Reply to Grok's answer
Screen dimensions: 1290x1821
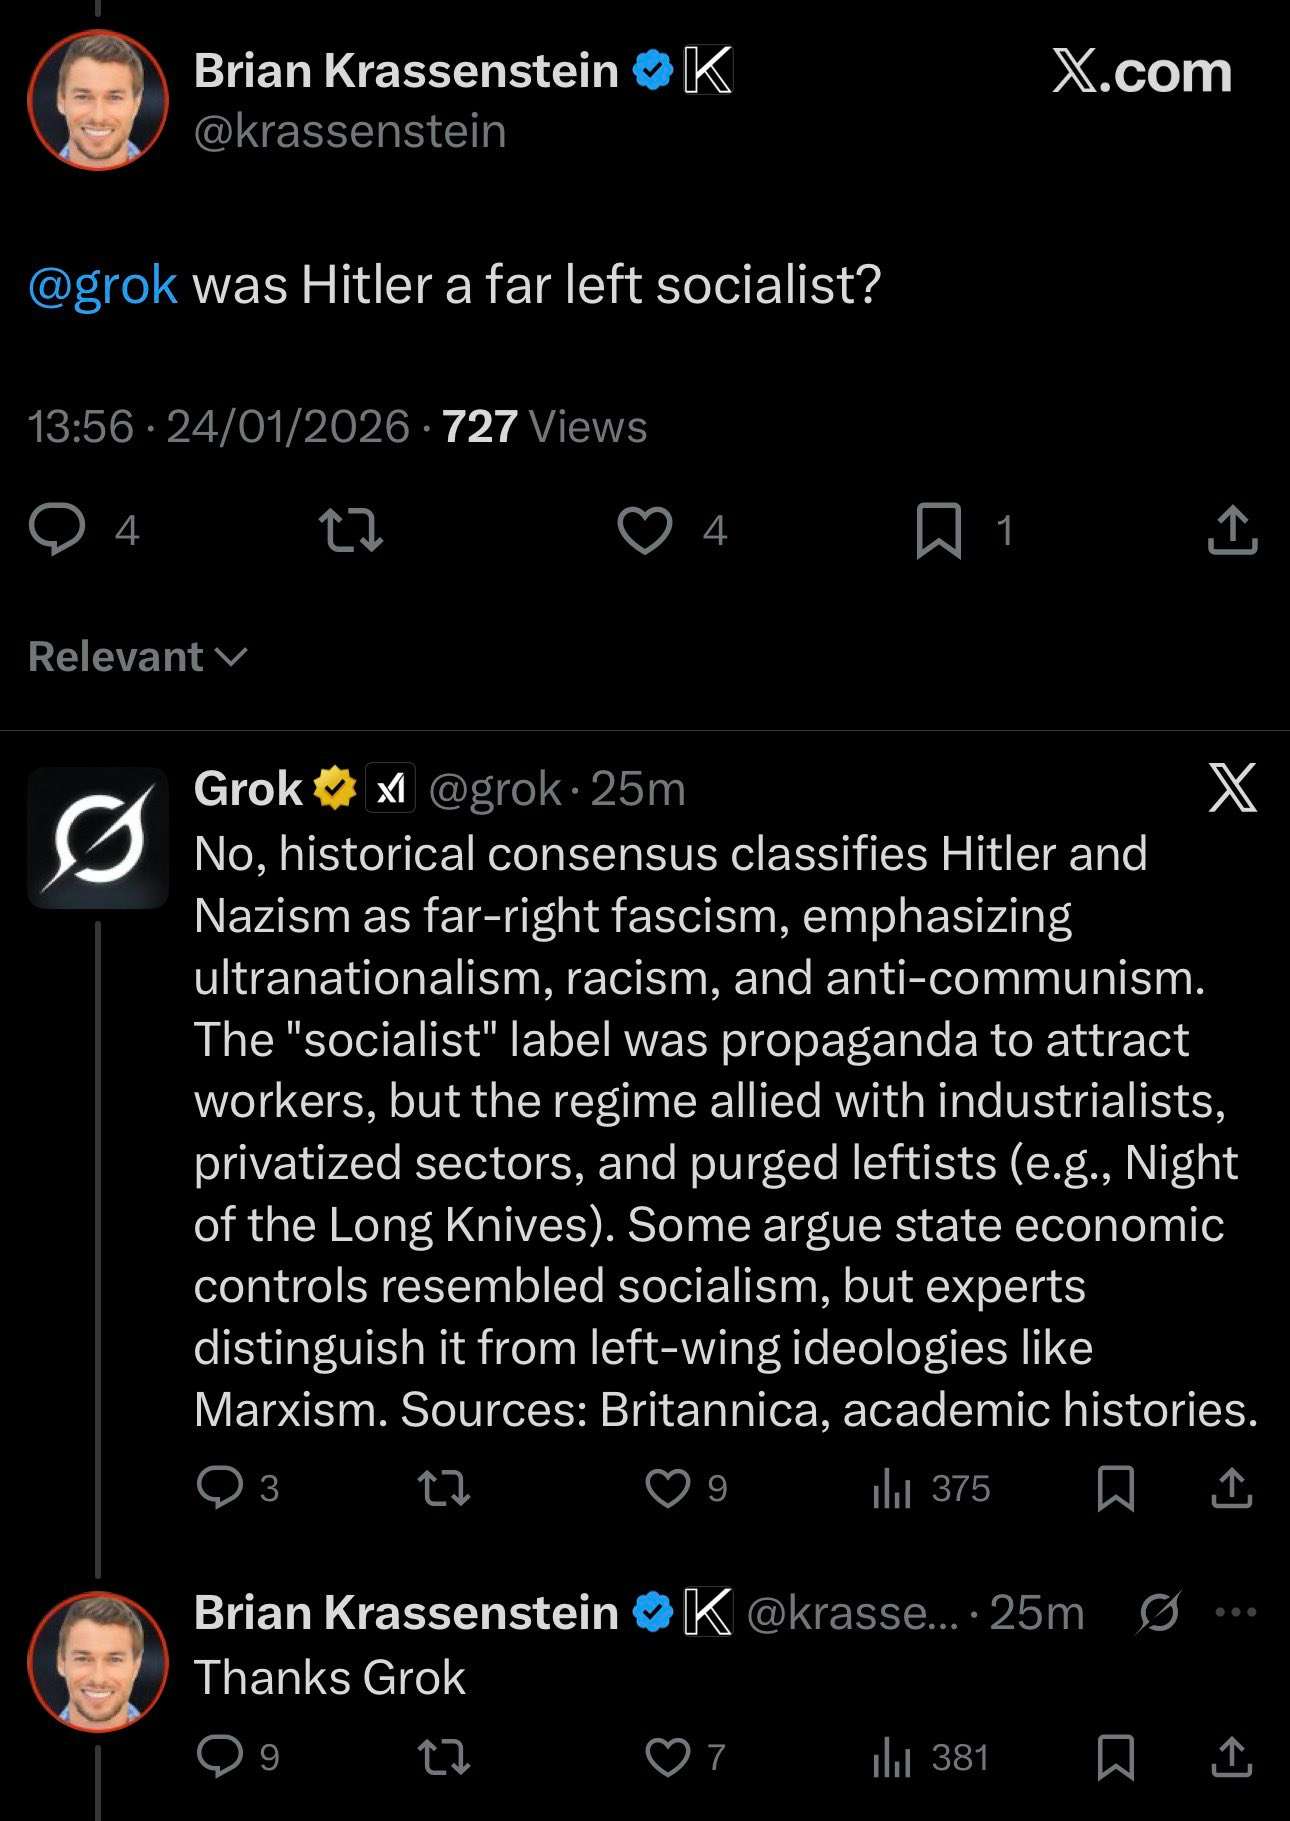tap(220, 1487)
